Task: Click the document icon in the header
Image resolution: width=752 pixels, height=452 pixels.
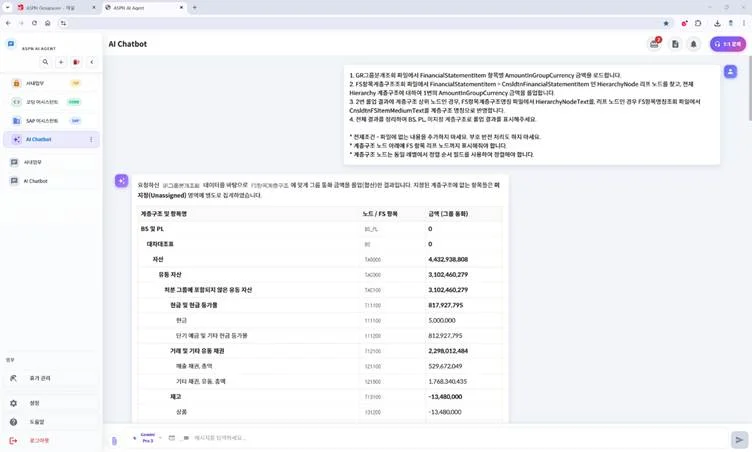Action: tap(675, 44)
